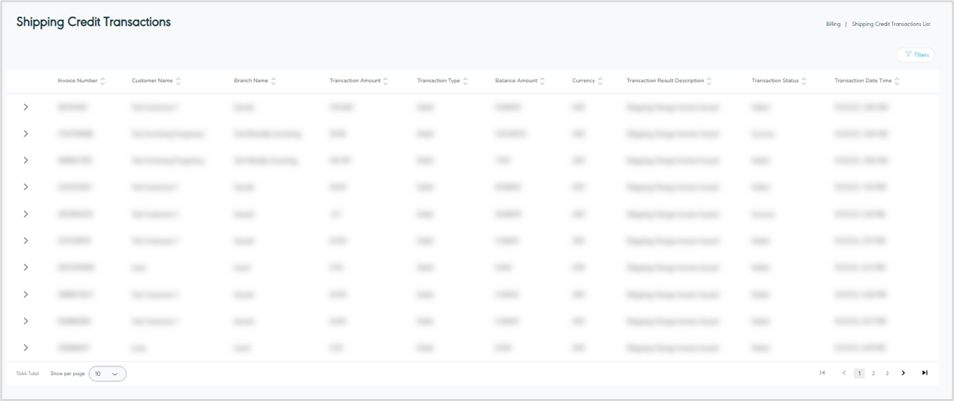
Task: Sort by Transaction Amount column icon
Action: 386,81
